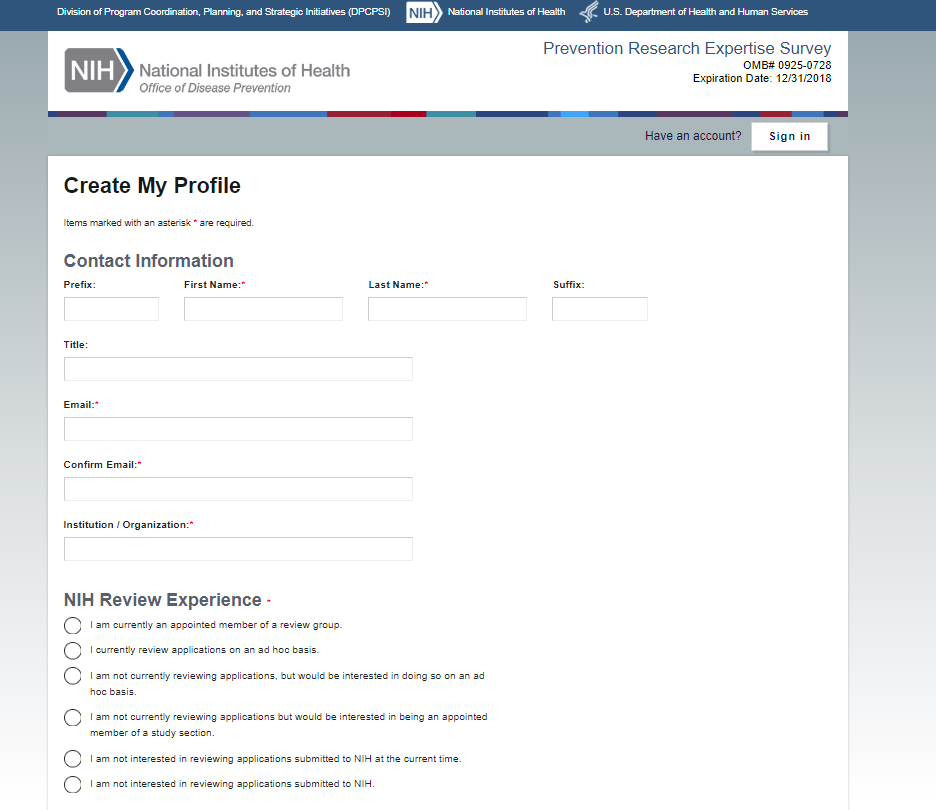
Task: Select 'I am not interested in reviewing applications submitted to NIH.'
Action: pyautogui.click(x=73, y=784)
